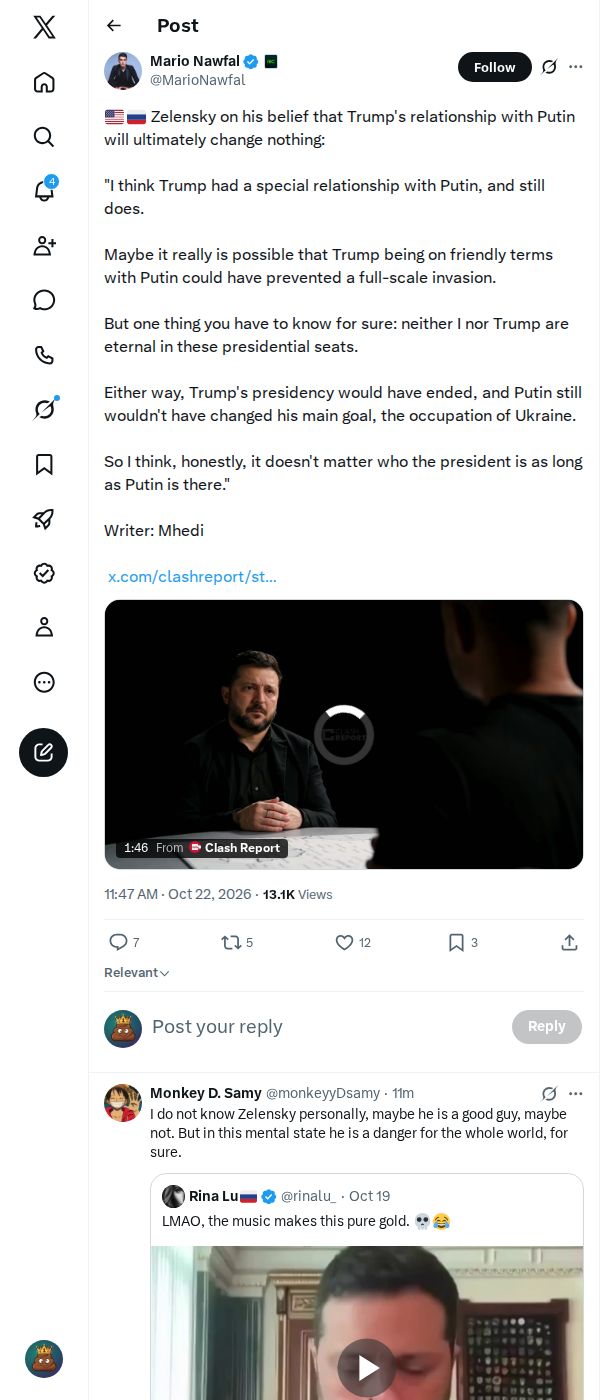Open Profile in the sidebar
Viewport: 600px width, 1400px height.
click(44, 627)
